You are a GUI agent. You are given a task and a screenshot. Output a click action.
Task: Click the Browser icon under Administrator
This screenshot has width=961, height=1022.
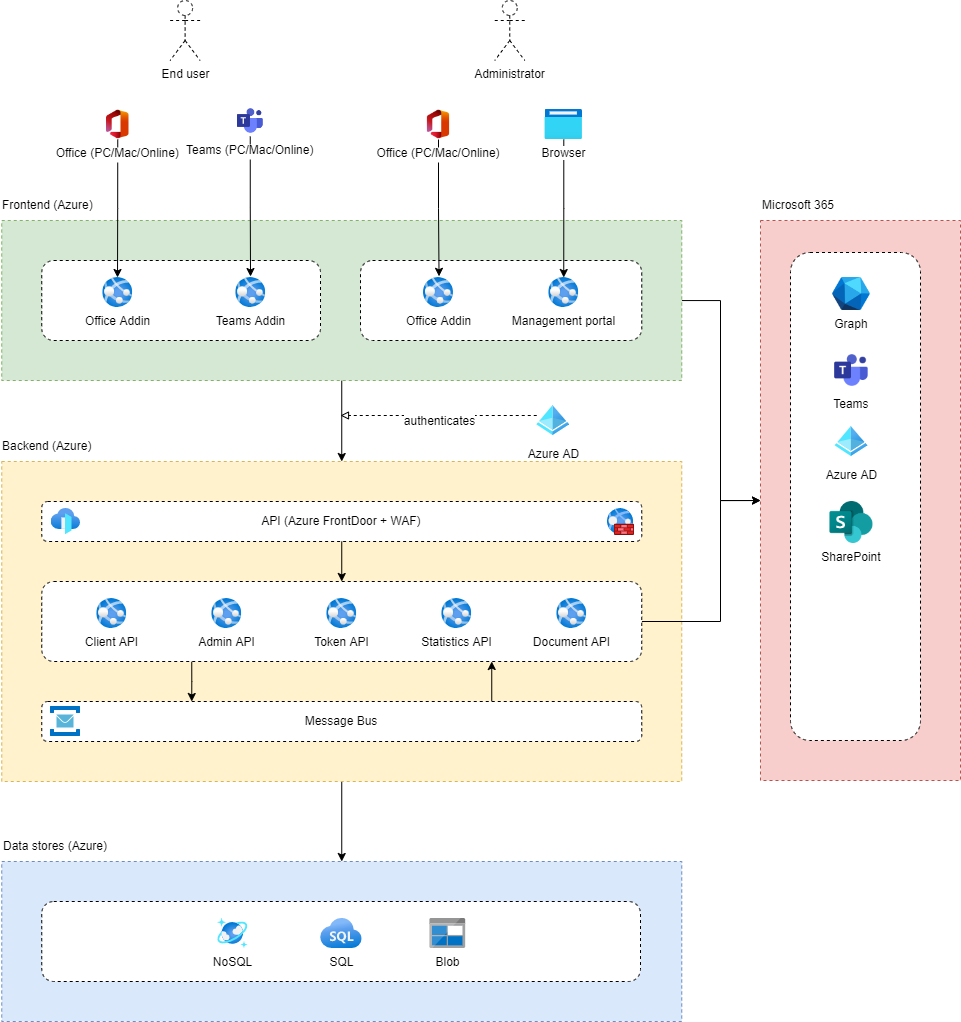[x=563, y=125]
